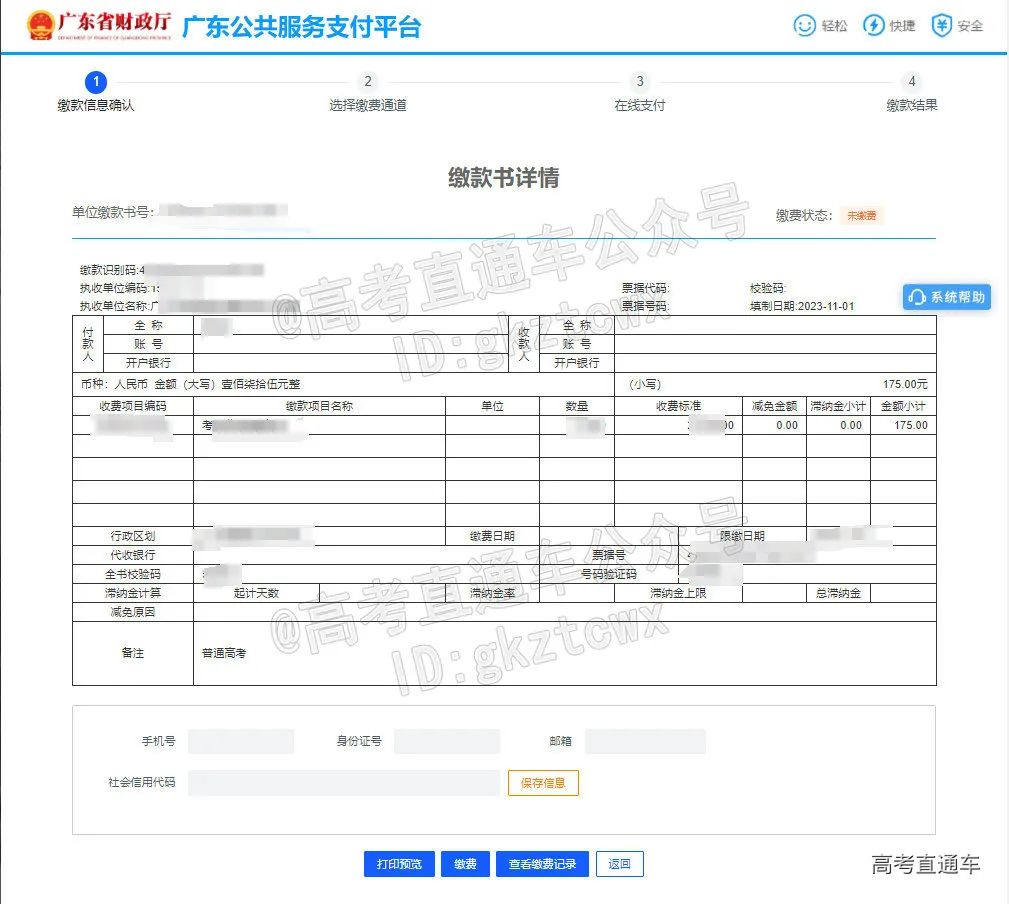
Task: Click the smiley face 轻松 icon
Action: [804, 26]
